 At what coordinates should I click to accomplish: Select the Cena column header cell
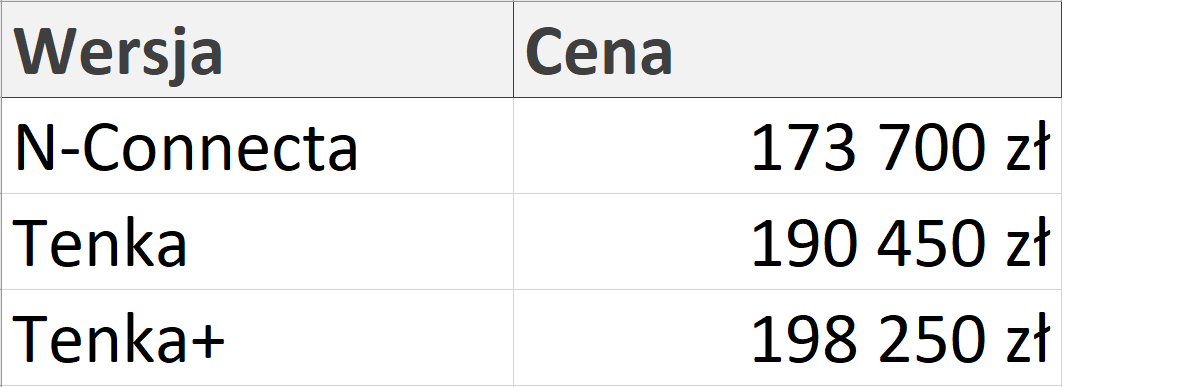[787, 50]
